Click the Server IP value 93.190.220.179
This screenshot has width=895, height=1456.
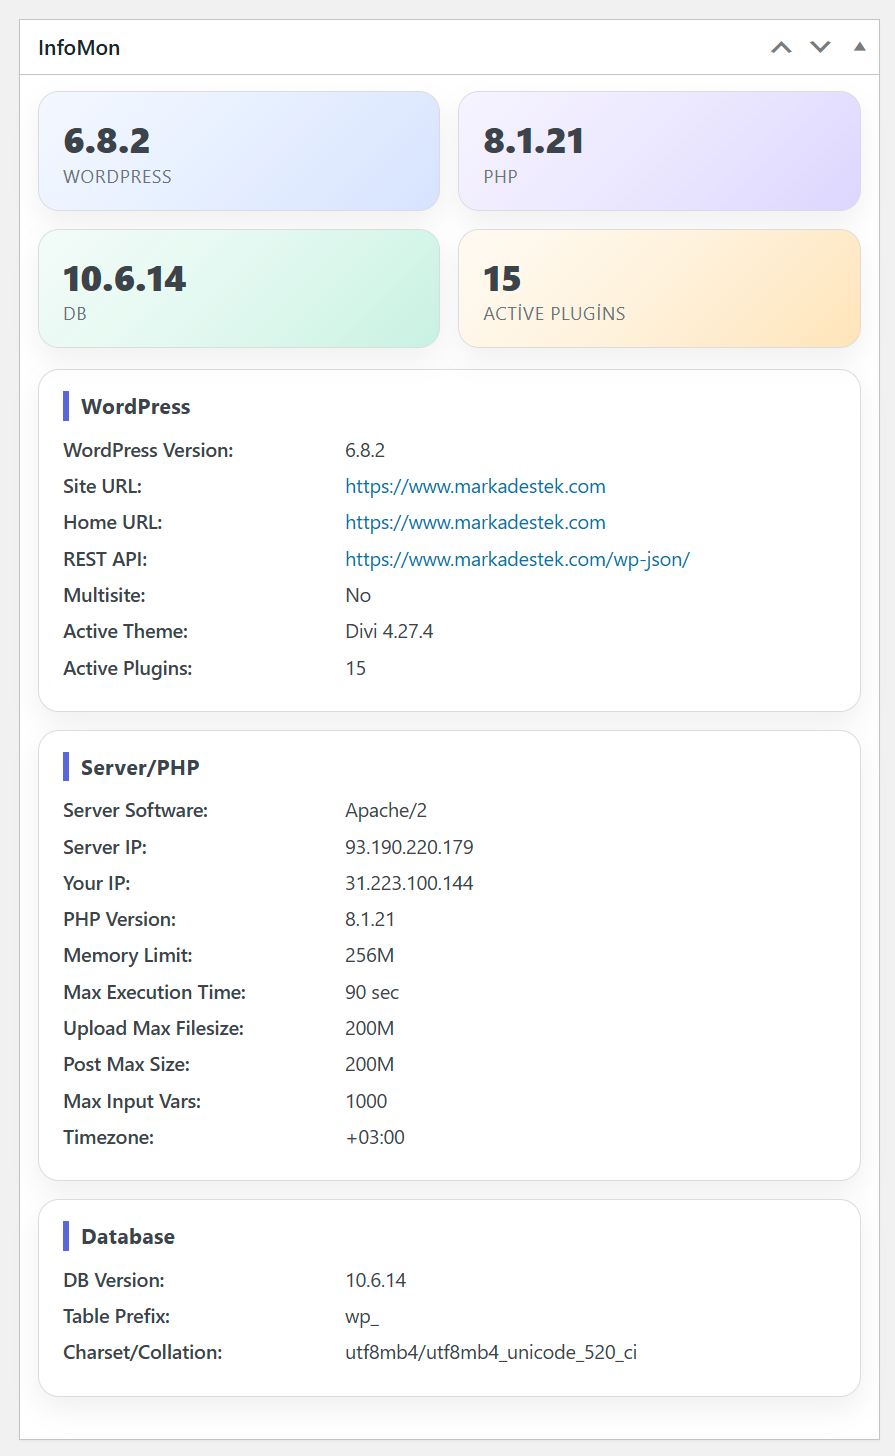(409, 848)
